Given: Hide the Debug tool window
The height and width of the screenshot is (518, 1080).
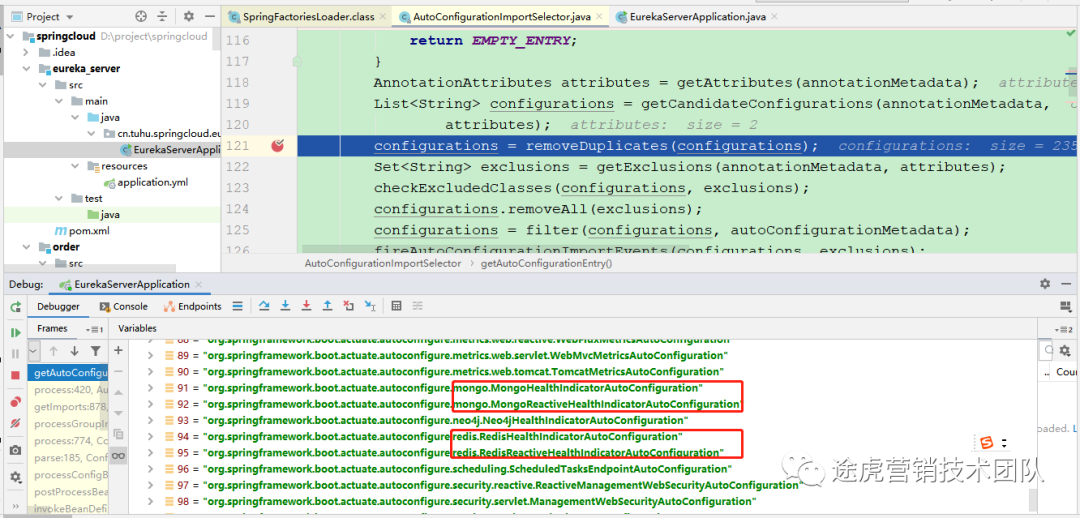Looking at the screenshot, I should pos(1066,284).
